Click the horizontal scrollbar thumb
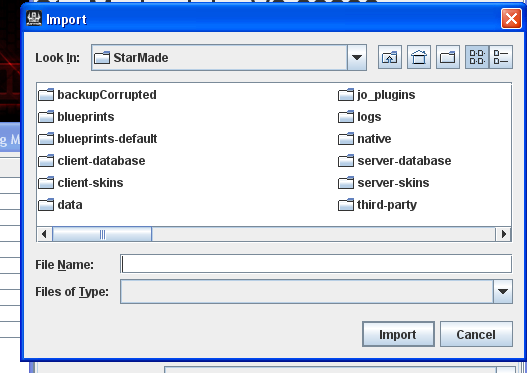The width and height of the screenshot is (527, 373). [x=102, y=234]
